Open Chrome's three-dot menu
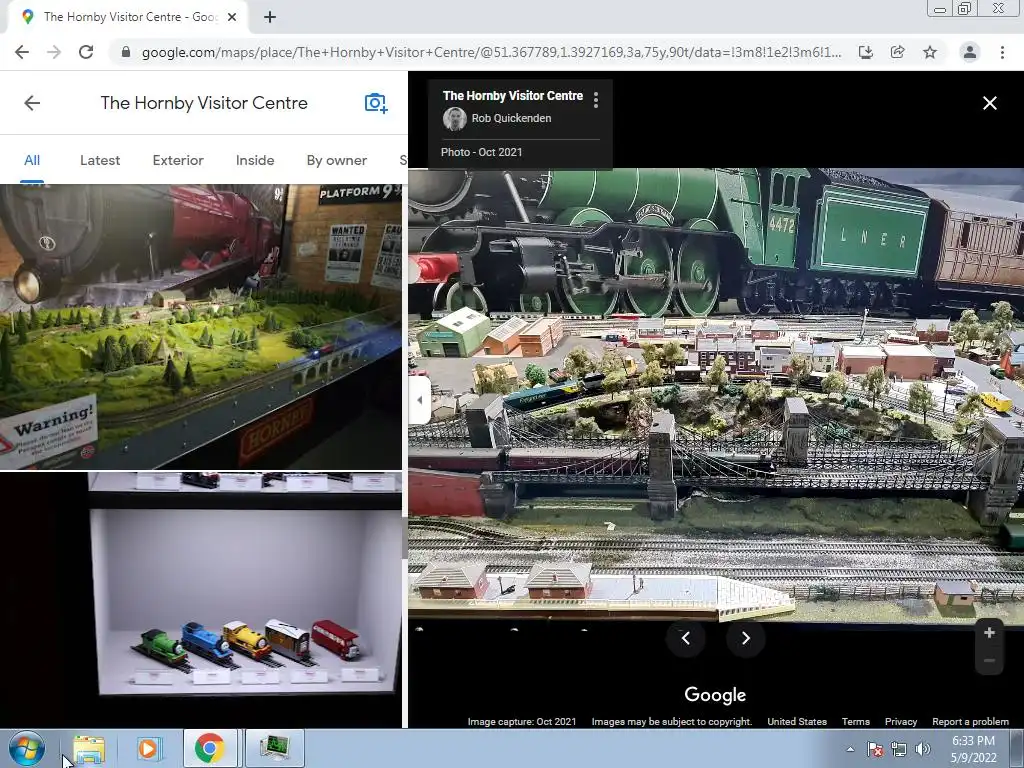The image size is (1024, 768). pos(1002,52)
